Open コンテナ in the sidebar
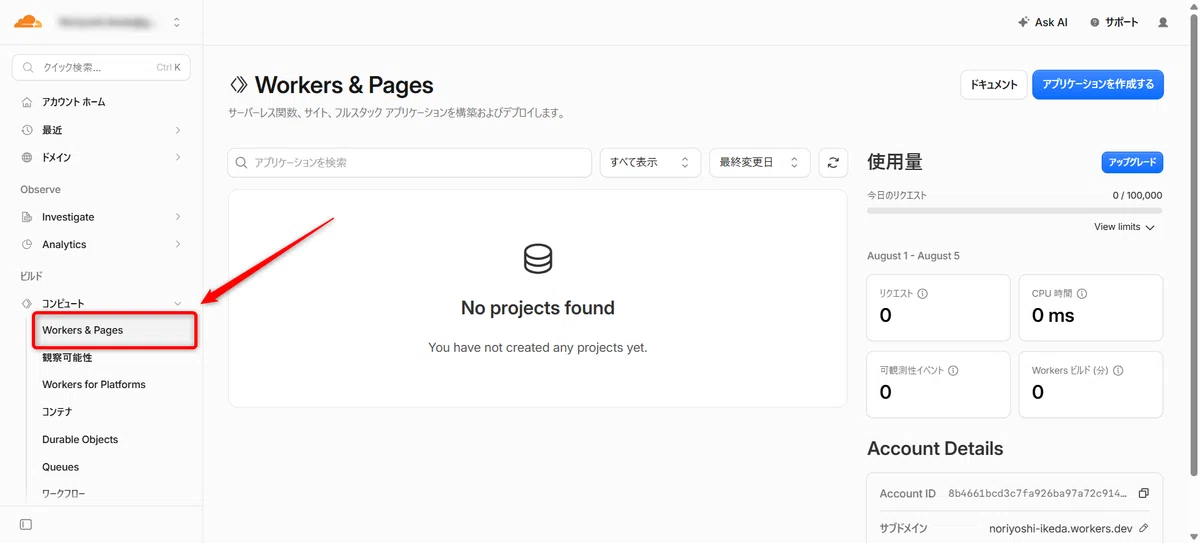The height and width of the screenshot is (543, 1200). coord(57,412)
